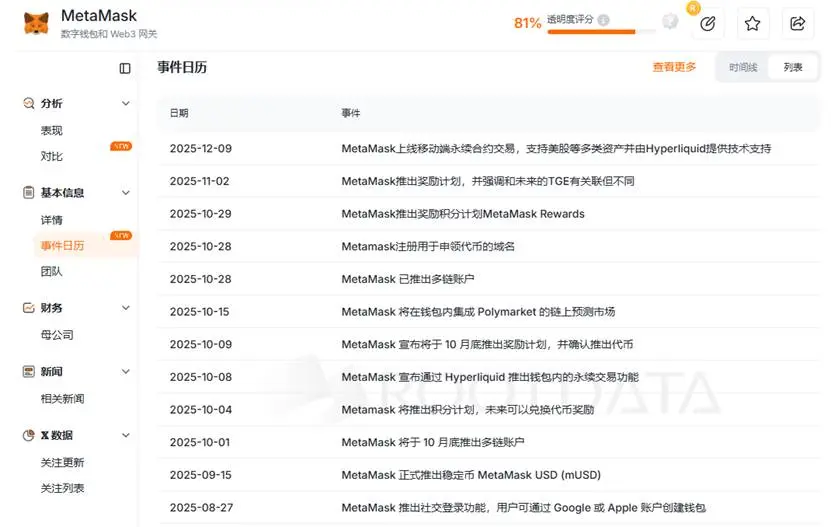Click the 分析 magnifier icon

[29, 104]
